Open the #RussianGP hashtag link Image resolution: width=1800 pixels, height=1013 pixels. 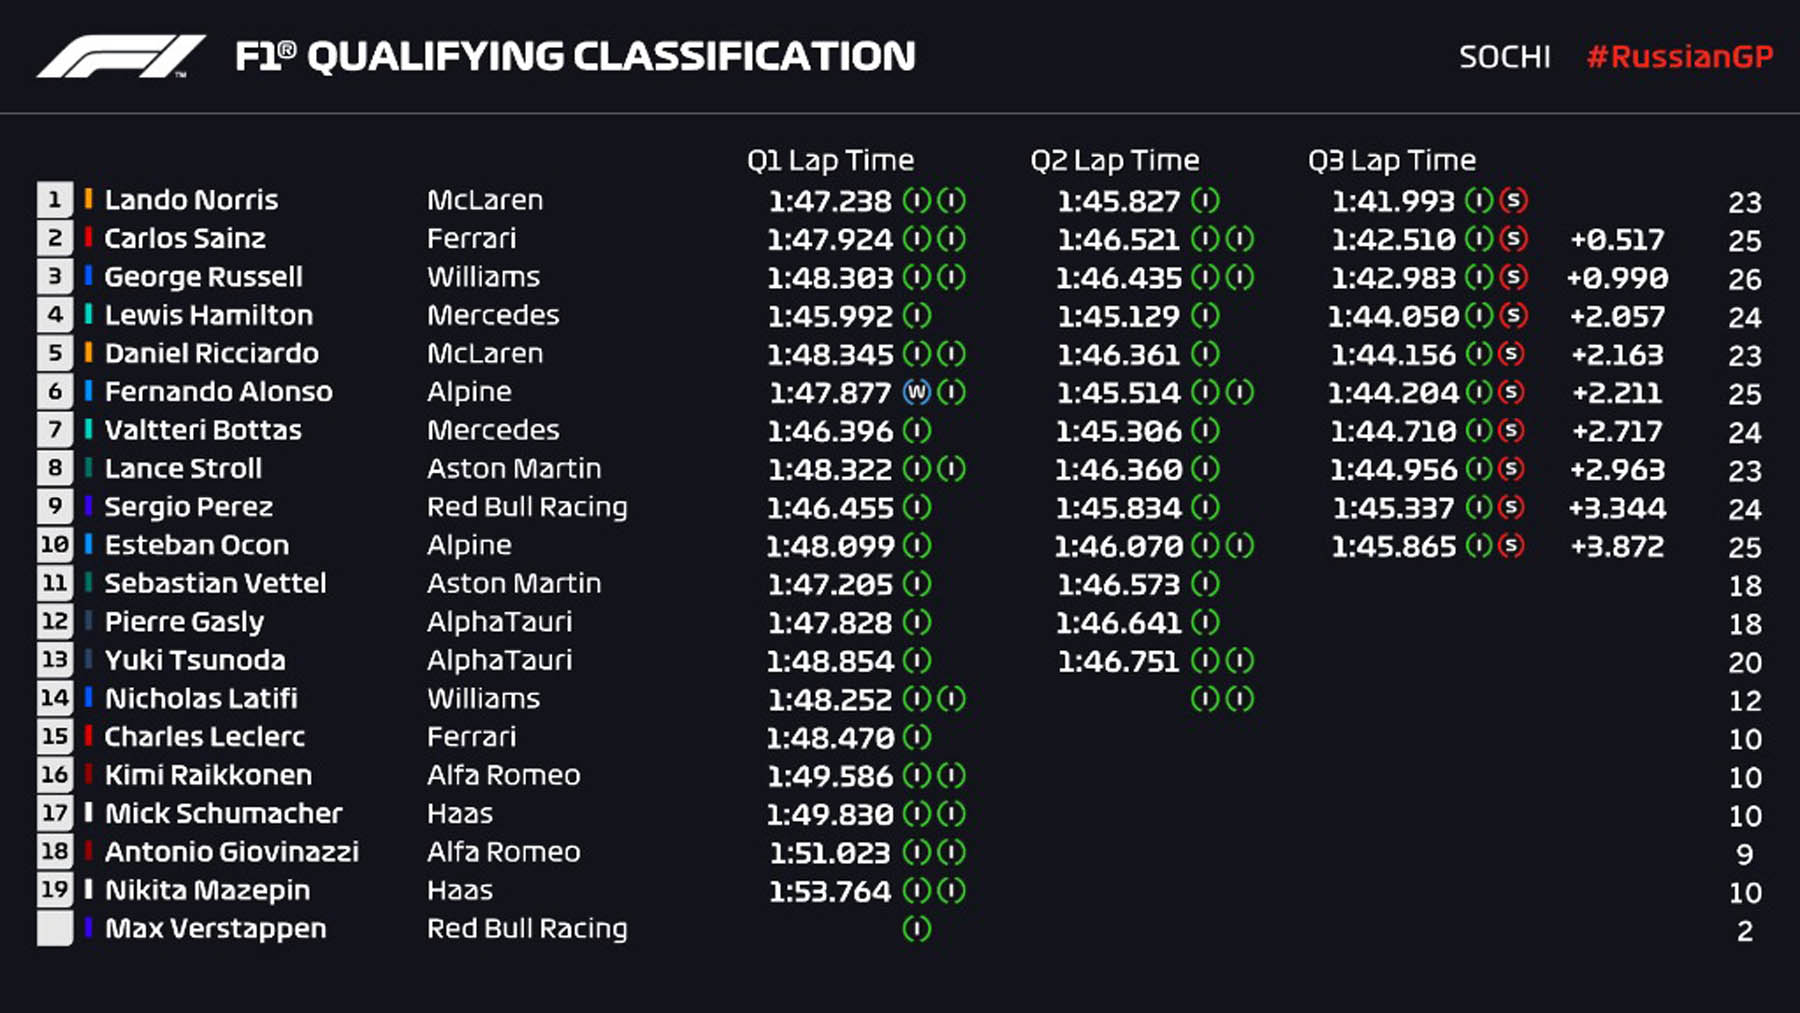(x=1679, y=57)
